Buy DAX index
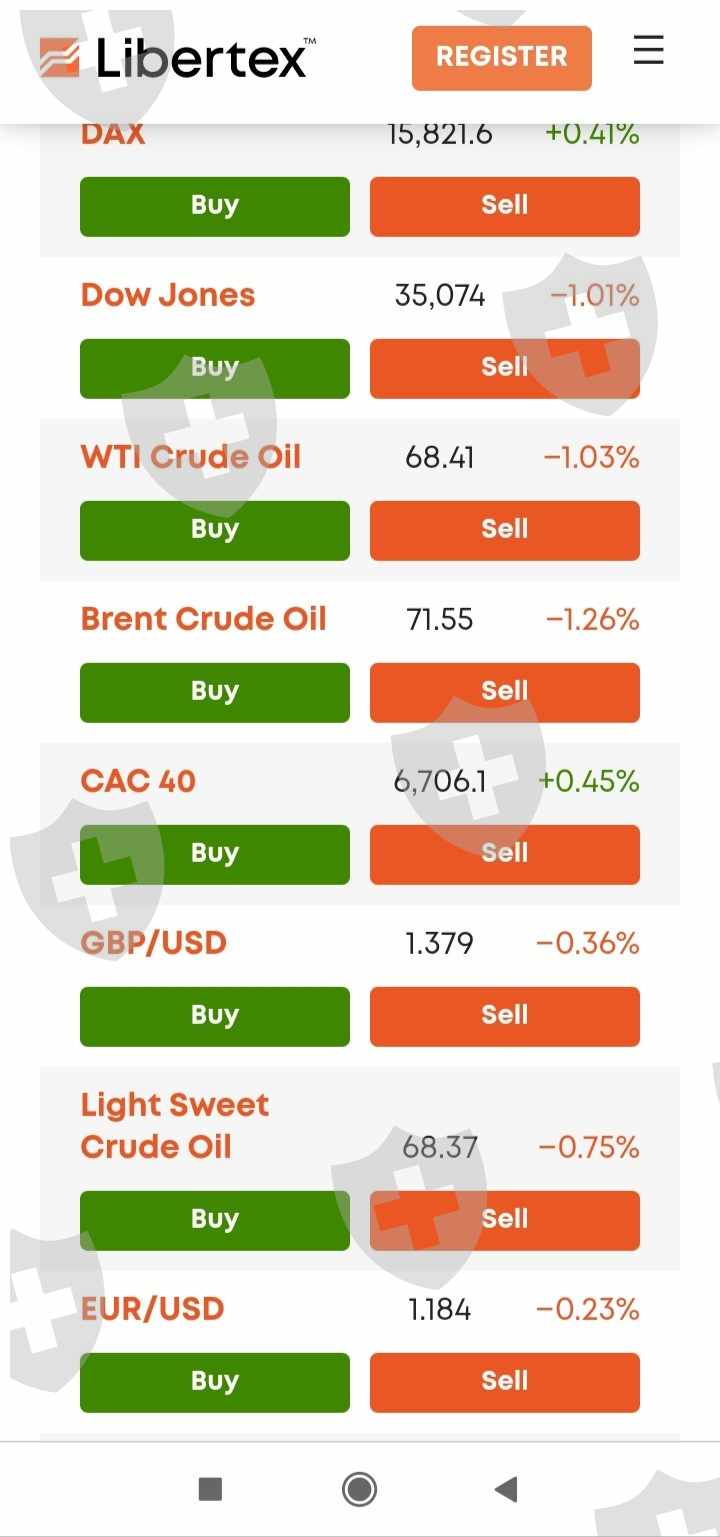 pos(214,206)
